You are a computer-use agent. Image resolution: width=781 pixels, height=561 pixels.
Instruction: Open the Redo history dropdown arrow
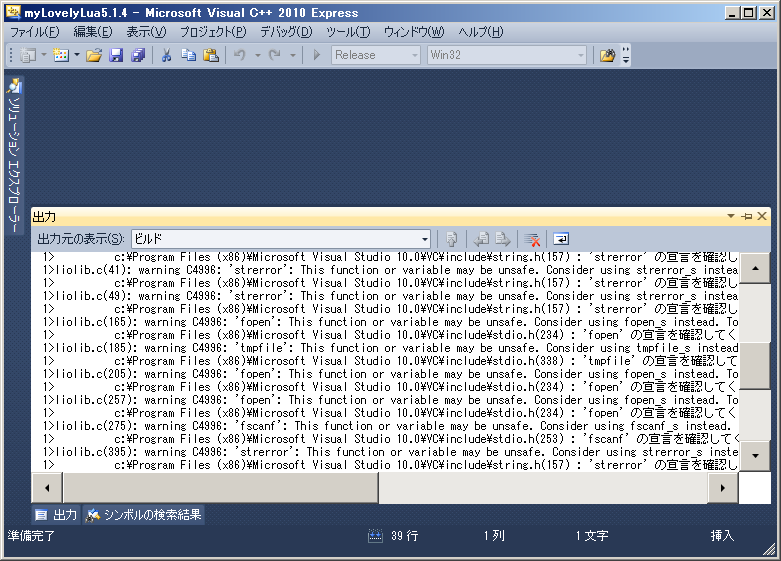point(293,55)
